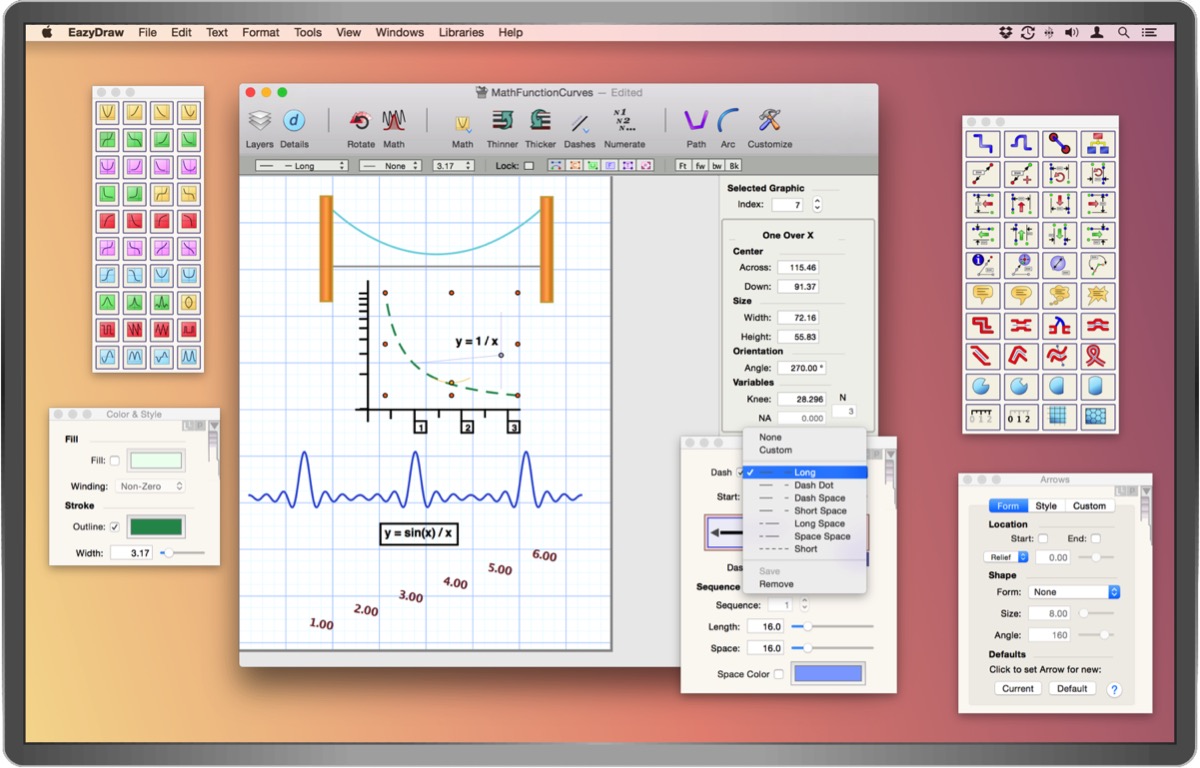1200x768 pixels.
Task: Enable the Space Color checkbox
Action: 779,674
